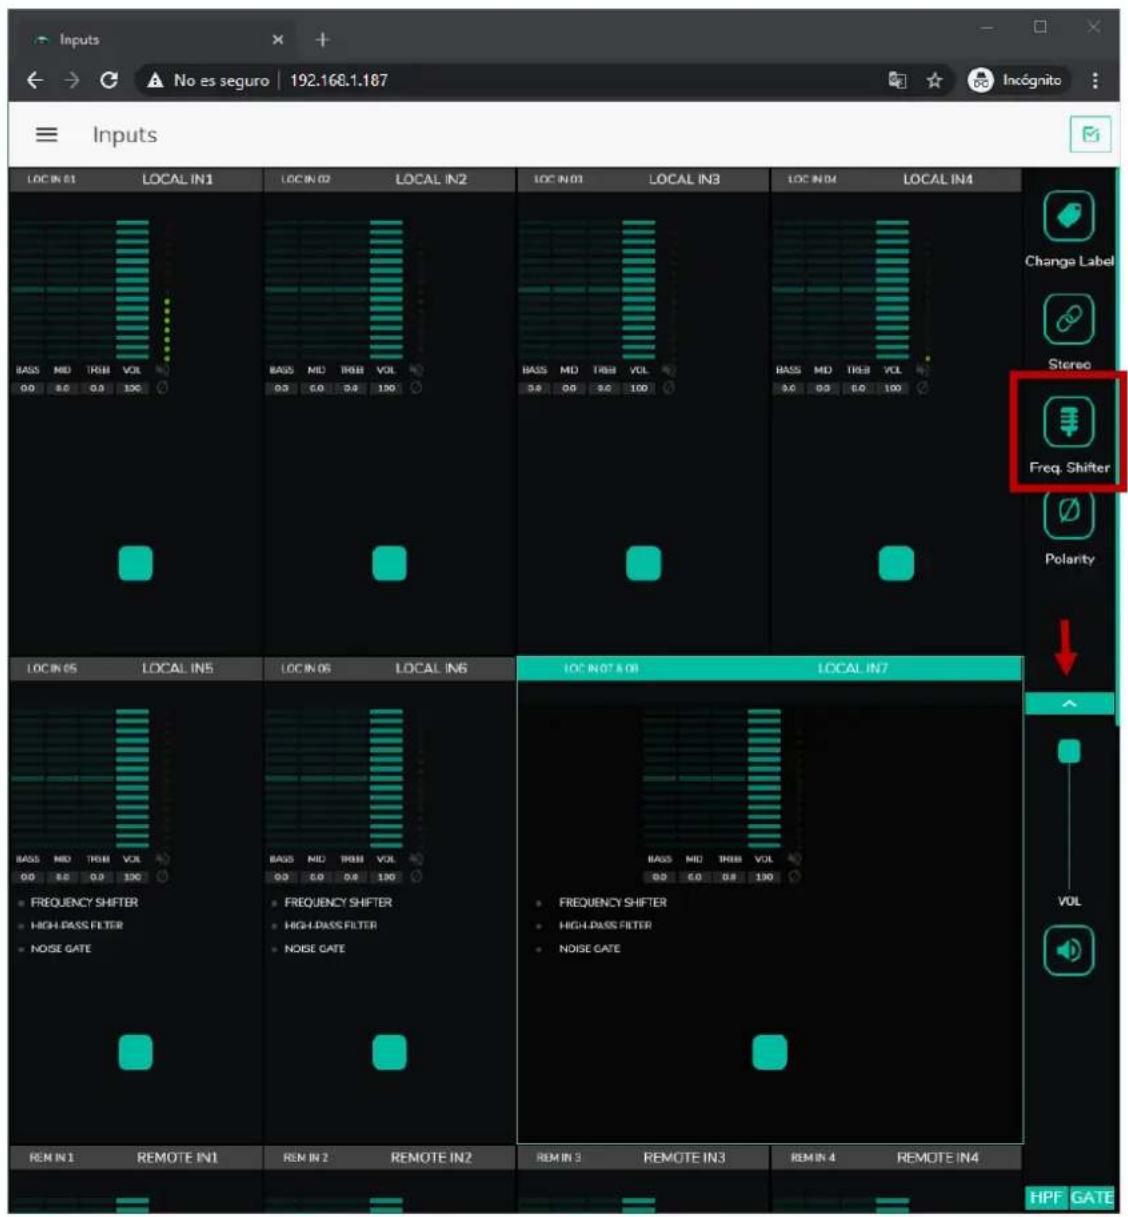Toggle the HPF button at bottom right
The image size is (1128, 1217).
click(1046, 1197)
